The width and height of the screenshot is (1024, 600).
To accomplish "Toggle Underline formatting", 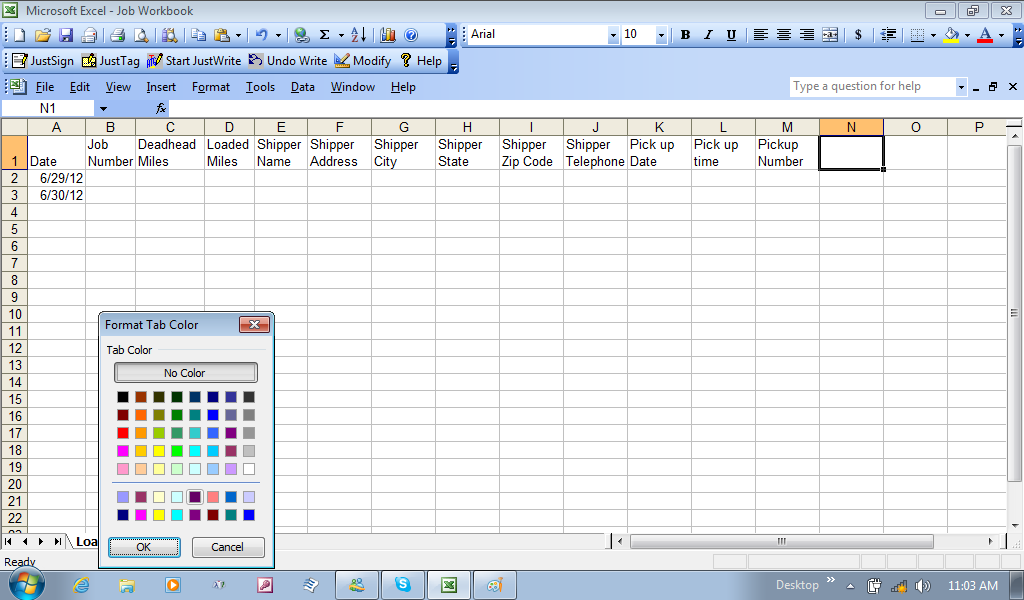I will pyautogui.click(x=731, y=35).
